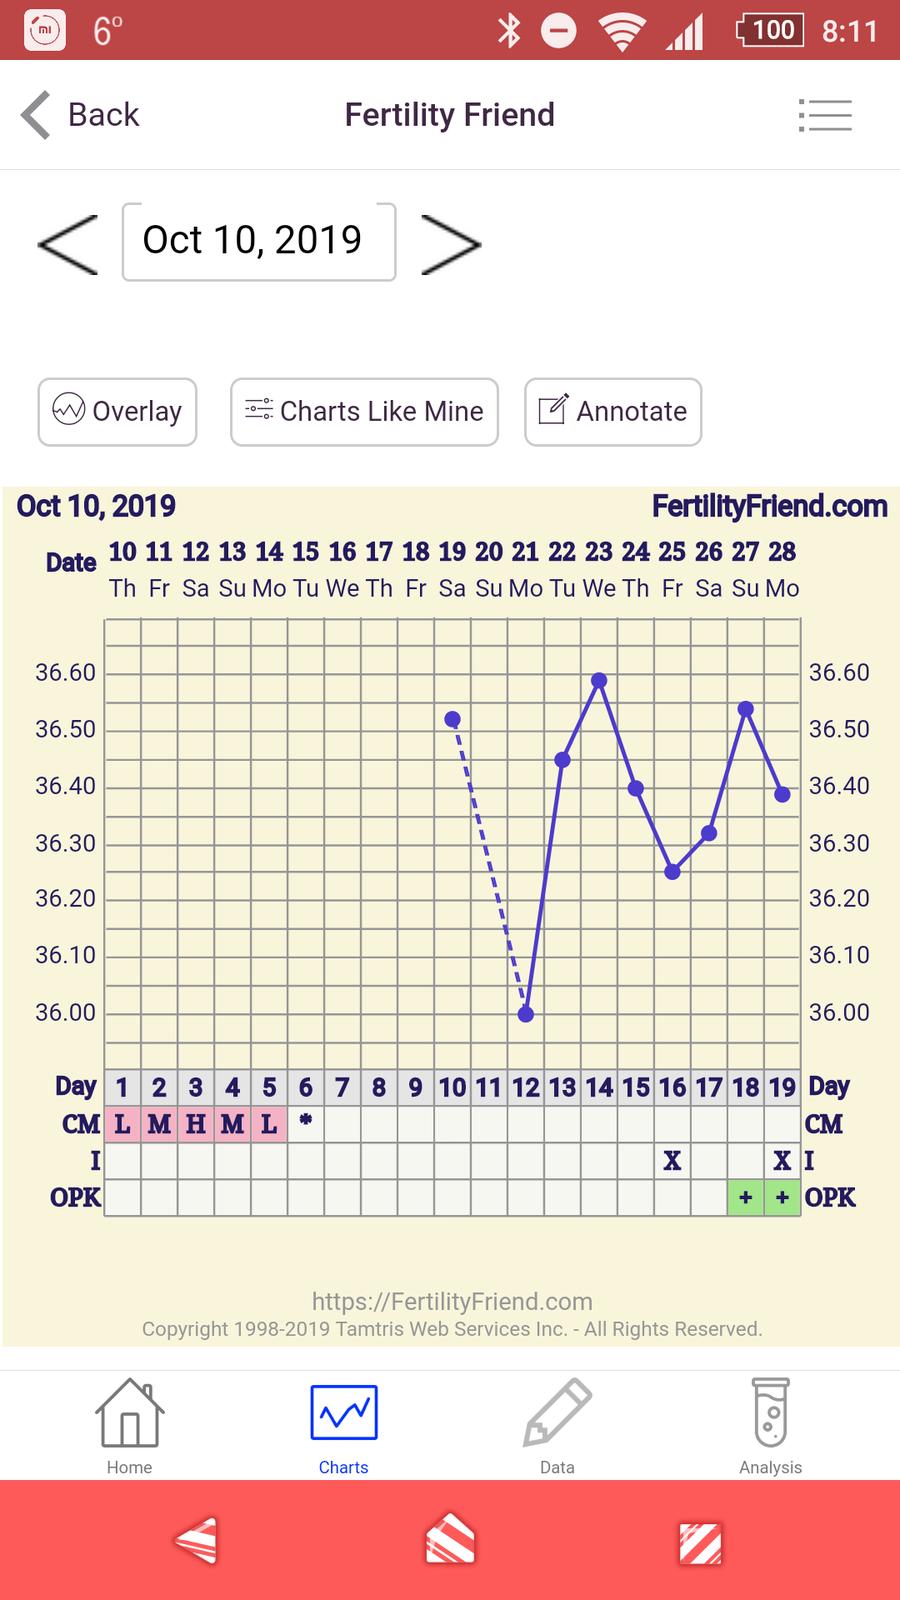Switch to the Home tab
The width and height of the screenshot is (900, 1600).
[130, 1426]
